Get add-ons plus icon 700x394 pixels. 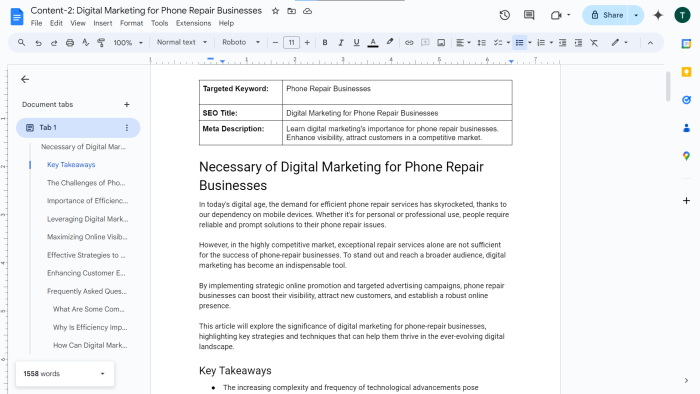coord(686,200)
